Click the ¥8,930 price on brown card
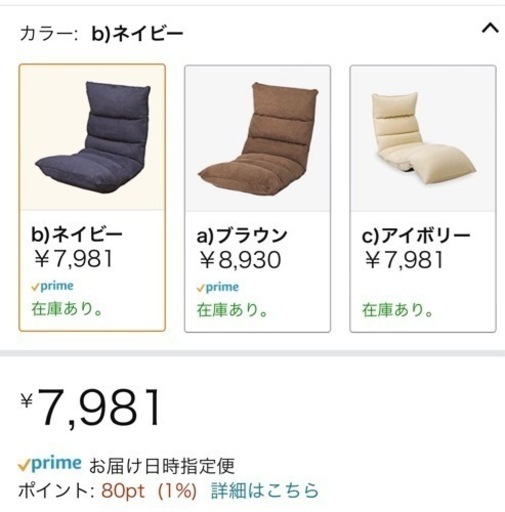This screenshot has width=505, height=512. point(240,260)
